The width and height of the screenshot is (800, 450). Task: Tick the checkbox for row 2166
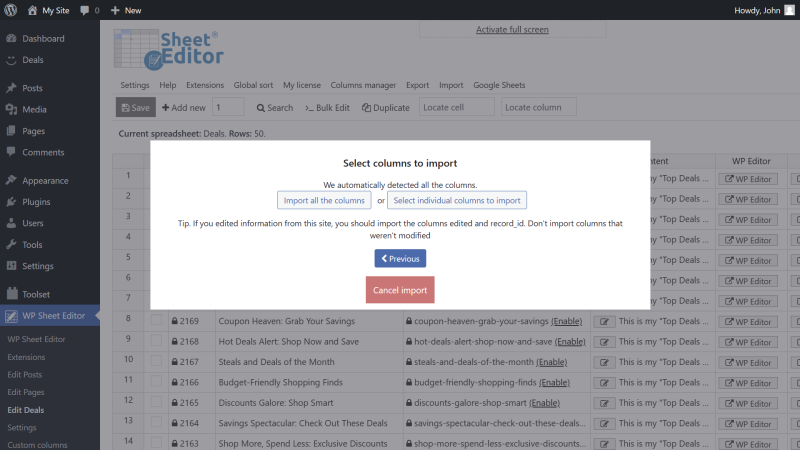[156, 381]
